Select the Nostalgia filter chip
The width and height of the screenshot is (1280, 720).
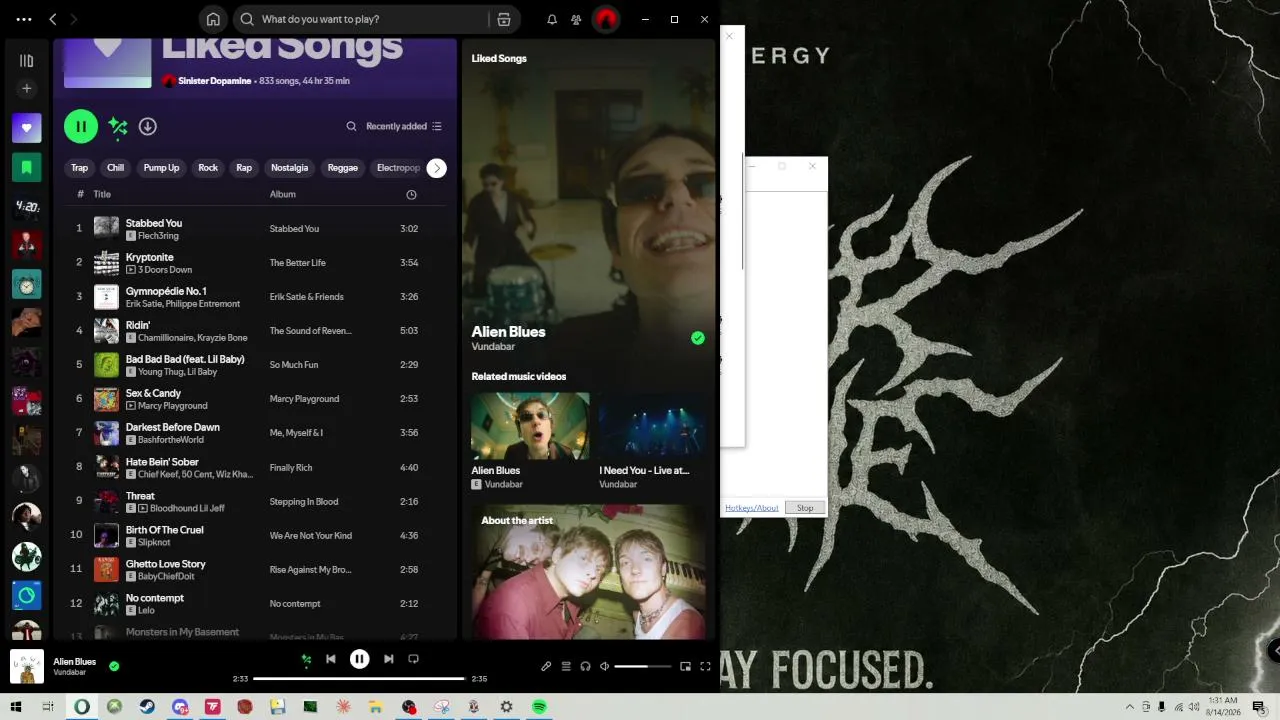click(x=290, y=168)
